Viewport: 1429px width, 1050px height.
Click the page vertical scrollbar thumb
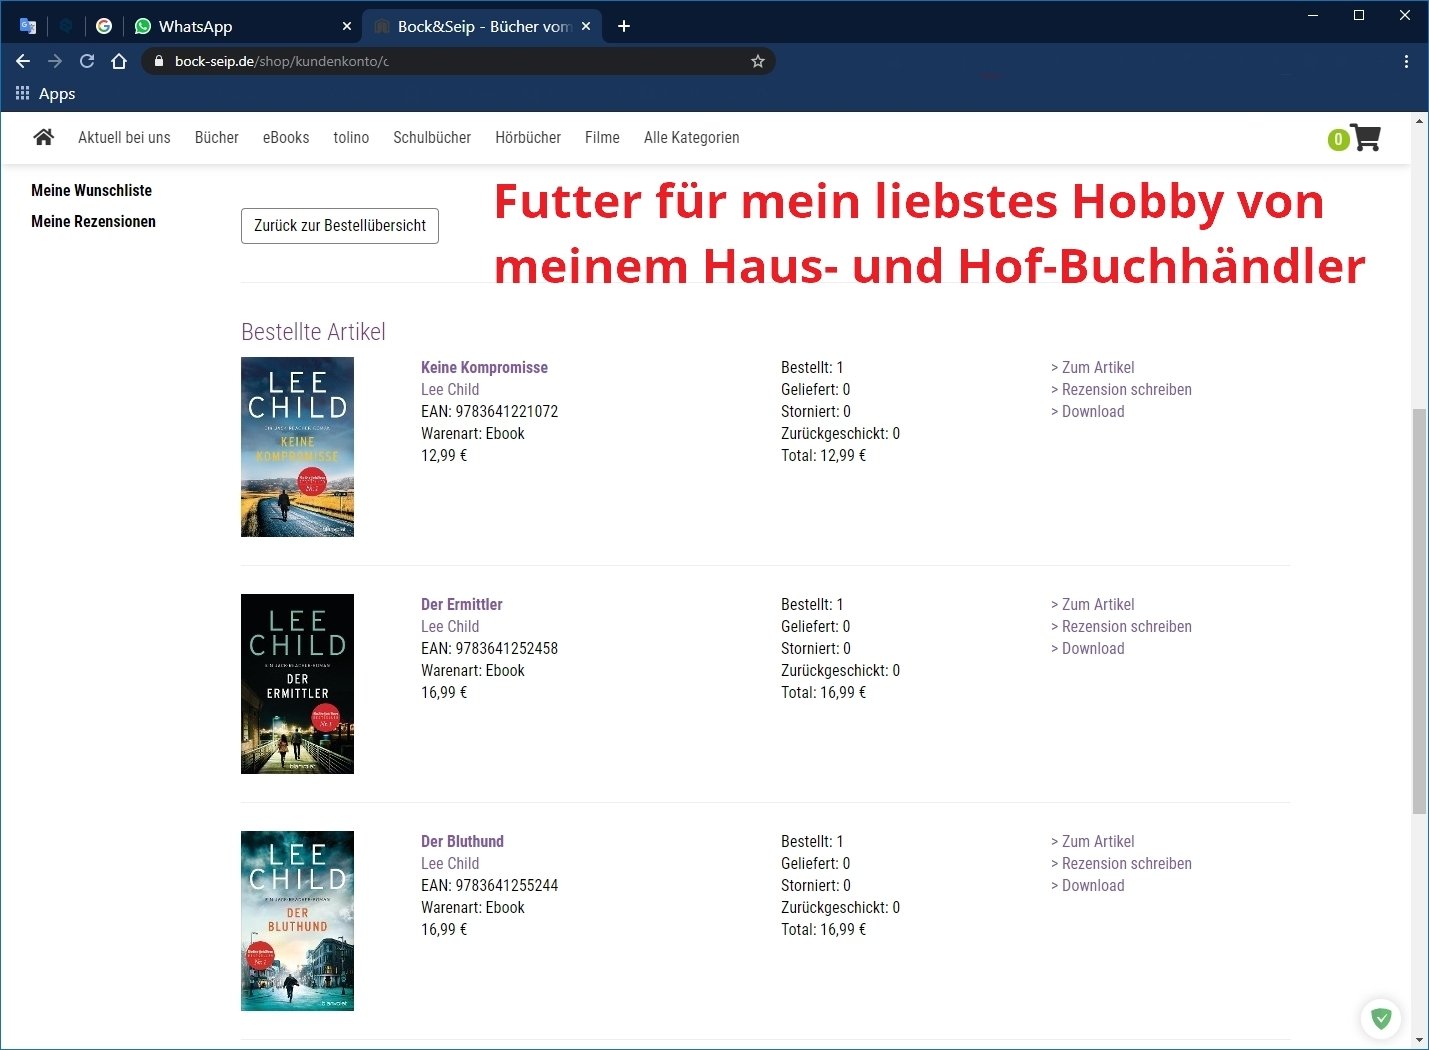tap(1420, 611)
